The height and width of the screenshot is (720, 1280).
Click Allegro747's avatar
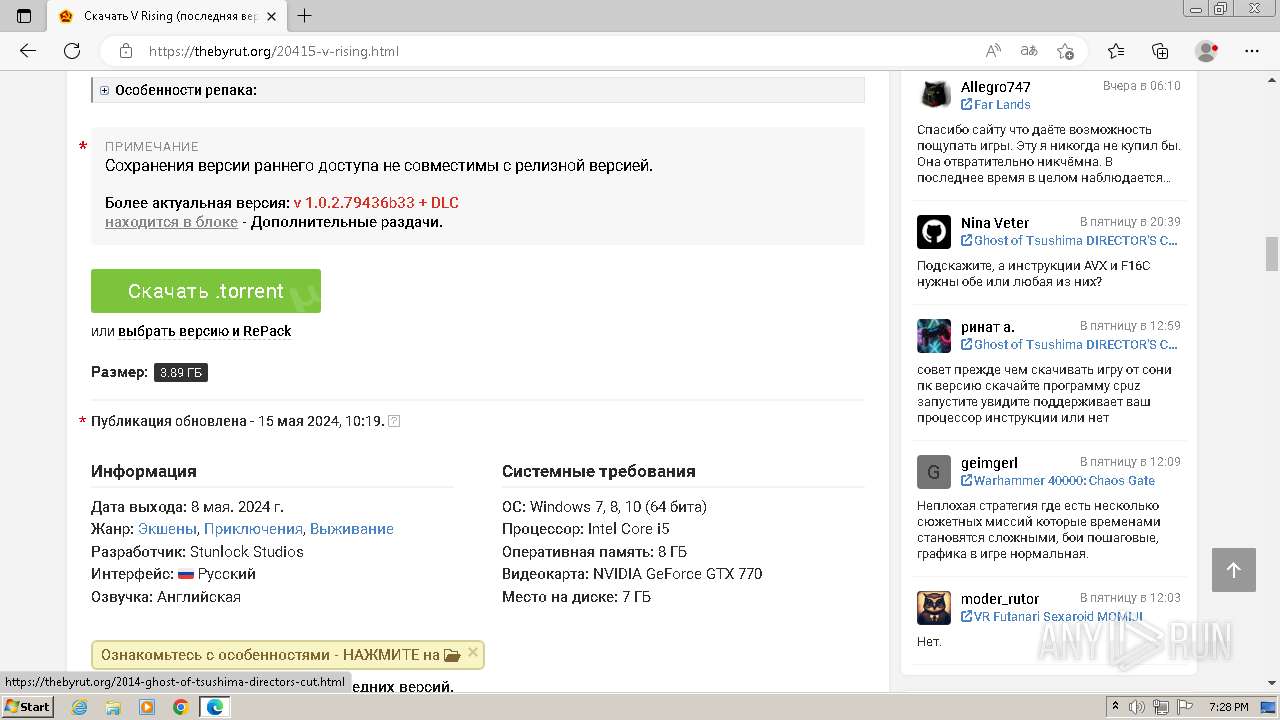pos(934,95)
